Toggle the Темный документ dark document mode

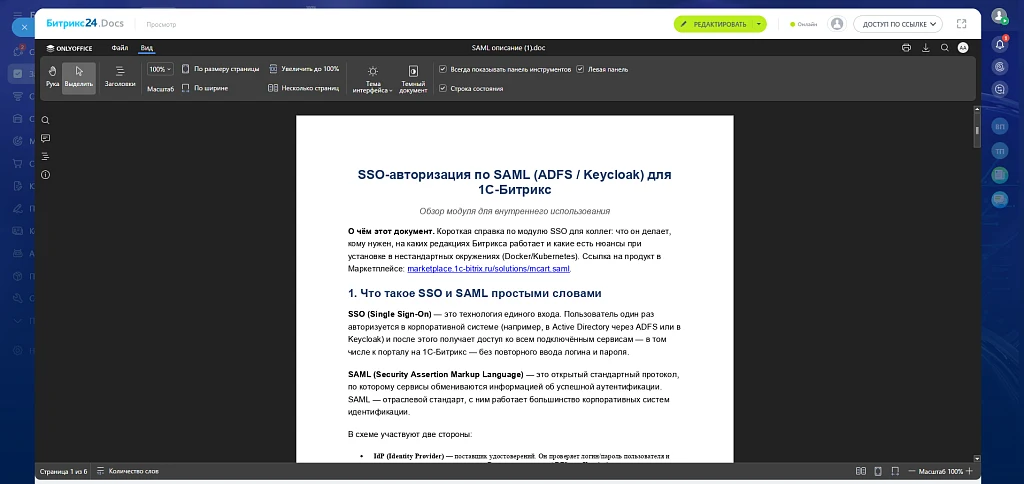point(413,78)
